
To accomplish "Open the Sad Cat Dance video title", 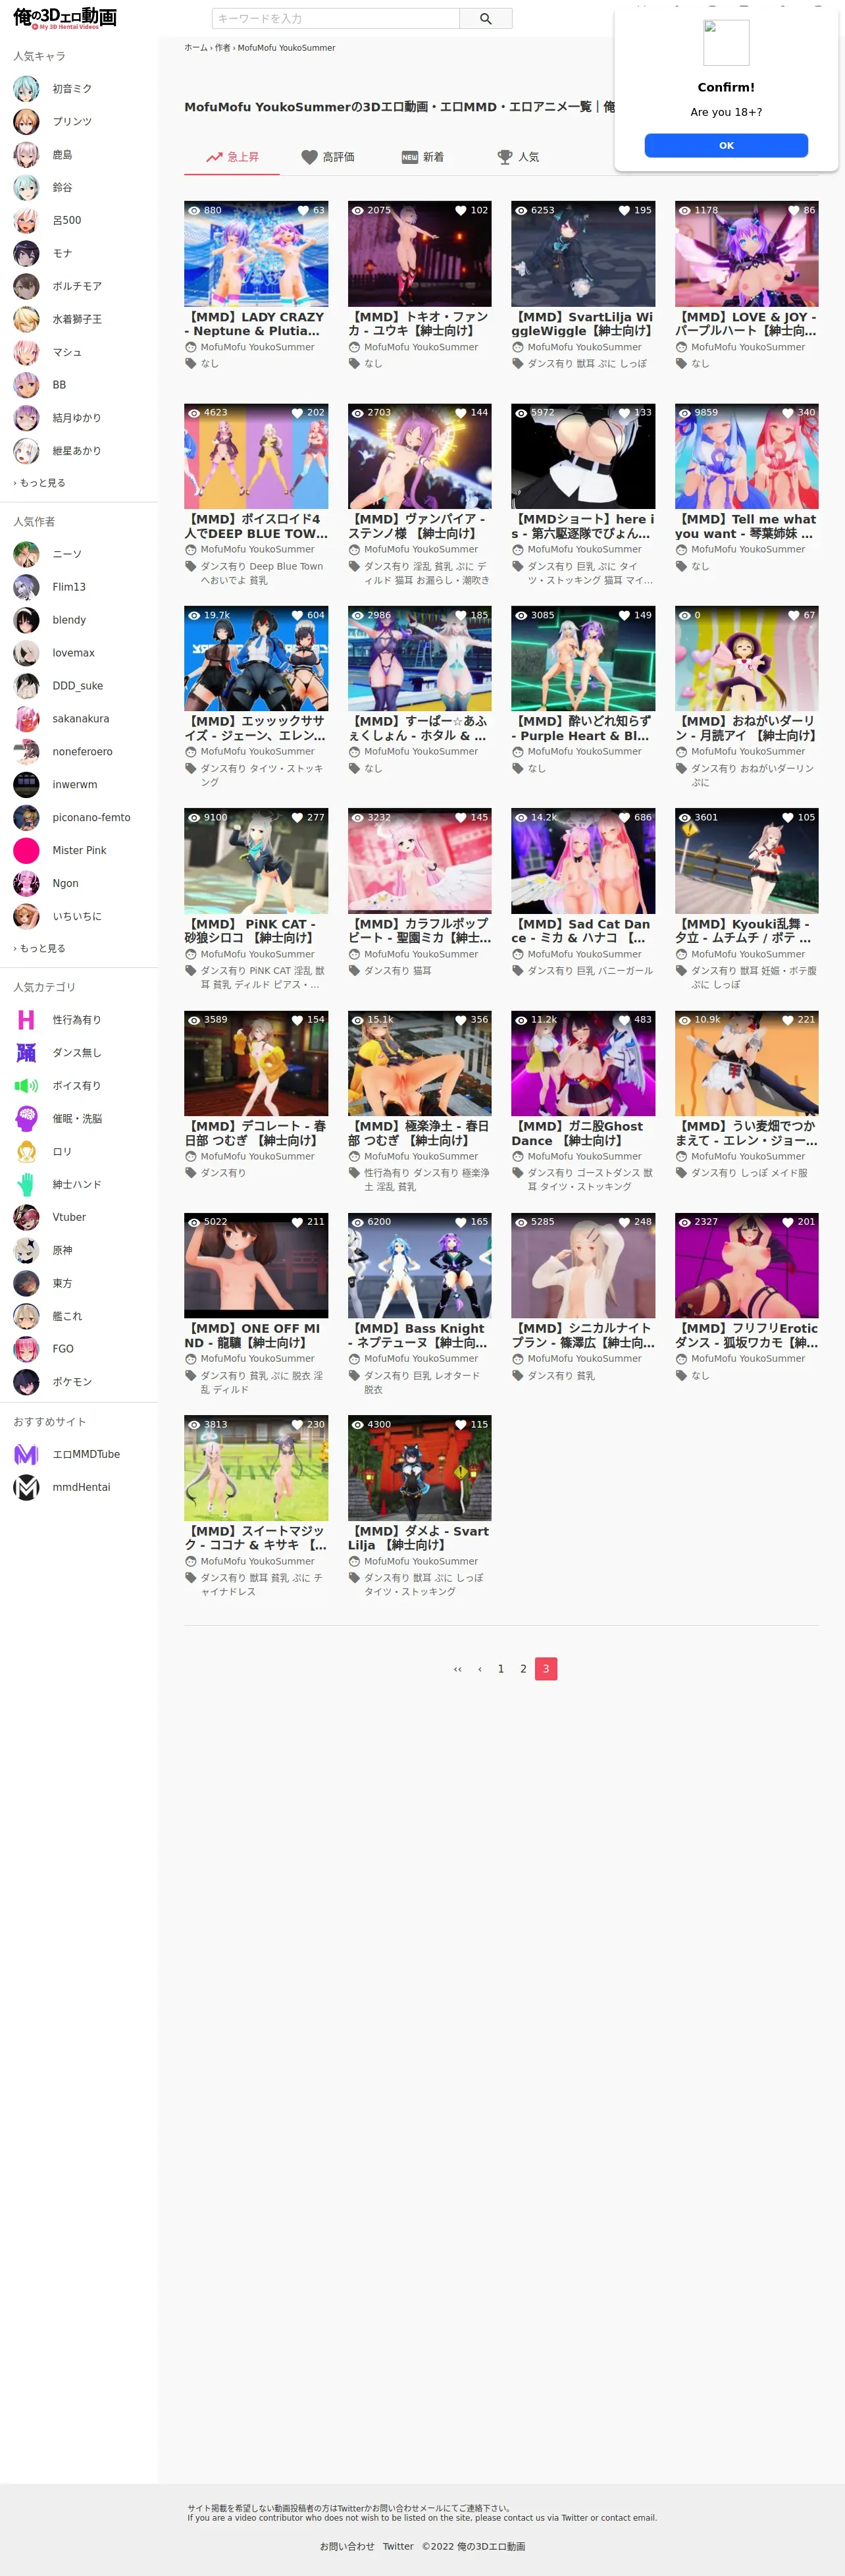I will (583, 931).
